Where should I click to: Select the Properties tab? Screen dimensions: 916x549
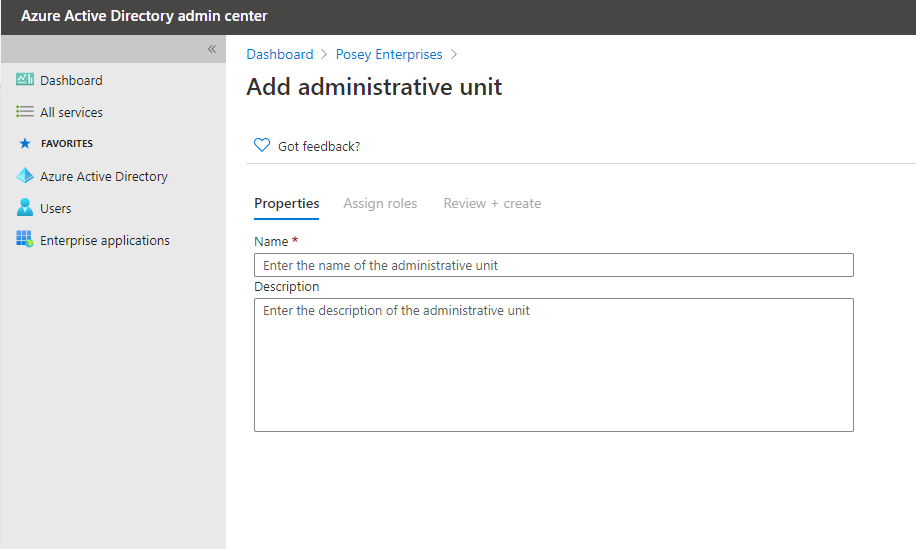pyautogui.click(x=286, y=203)
